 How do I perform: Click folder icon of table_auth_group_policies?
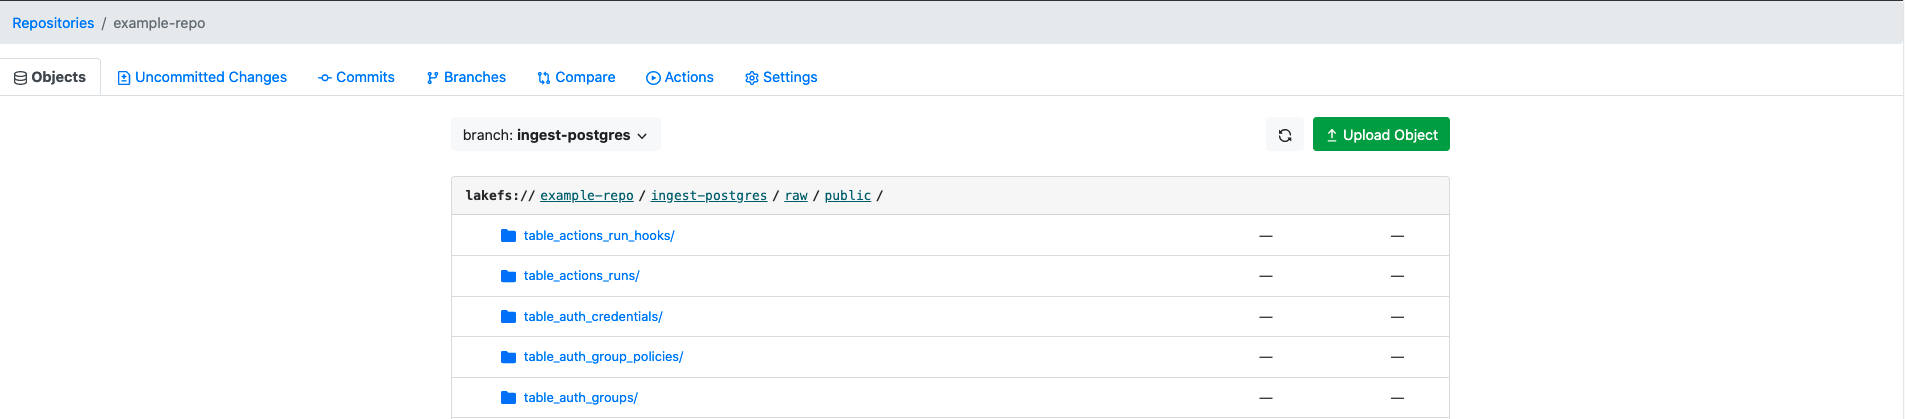(x=508, y=357)
